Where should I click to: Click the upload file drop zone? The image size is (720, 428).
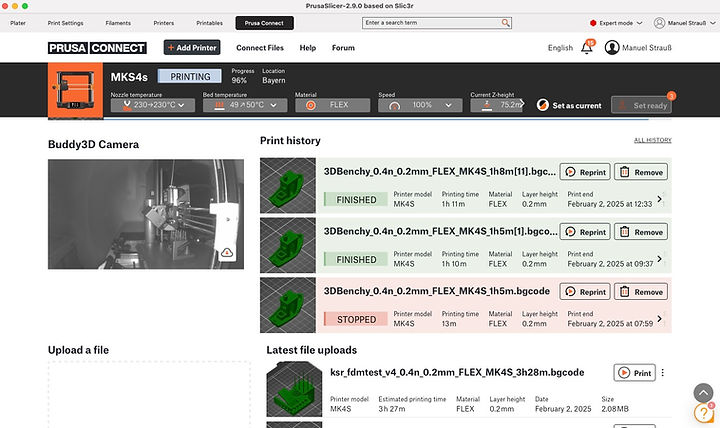(149, 394)
